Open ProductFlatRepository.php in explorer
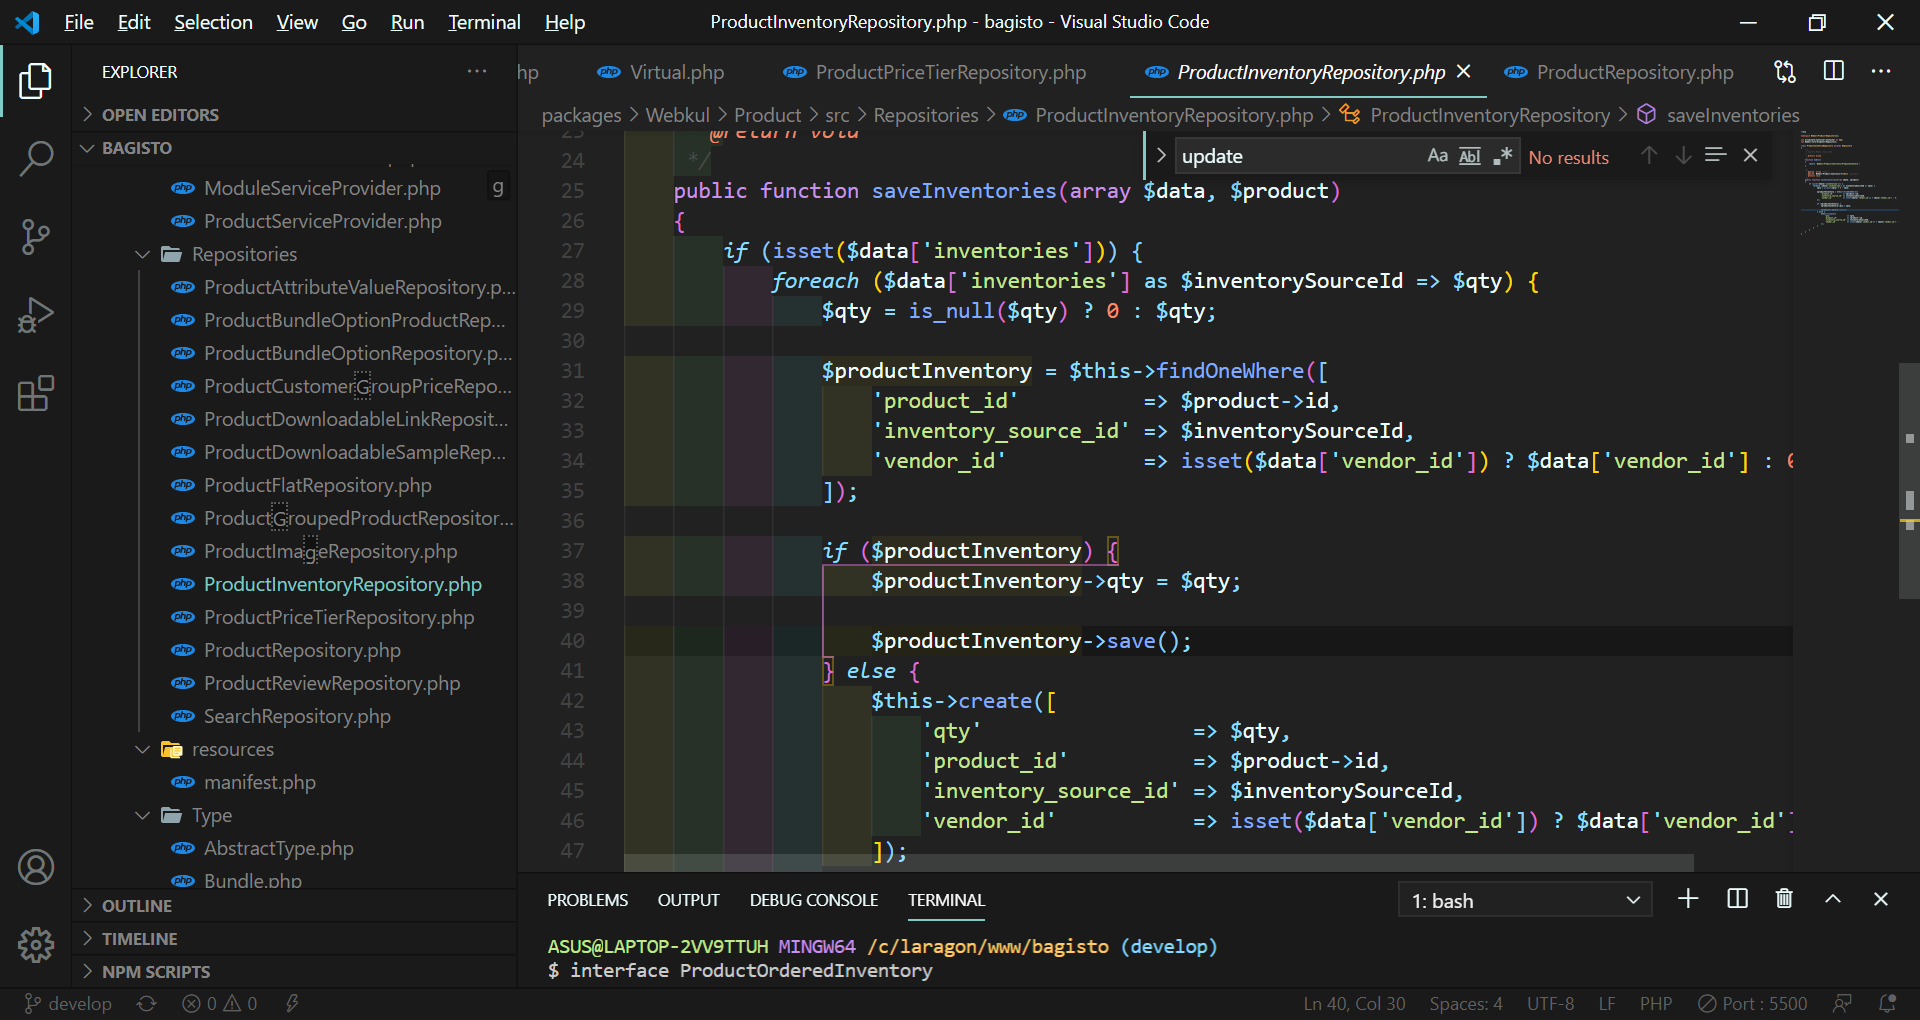Screen dimensions: 1920x1020 pyautogui.click(x=317, y=485)
